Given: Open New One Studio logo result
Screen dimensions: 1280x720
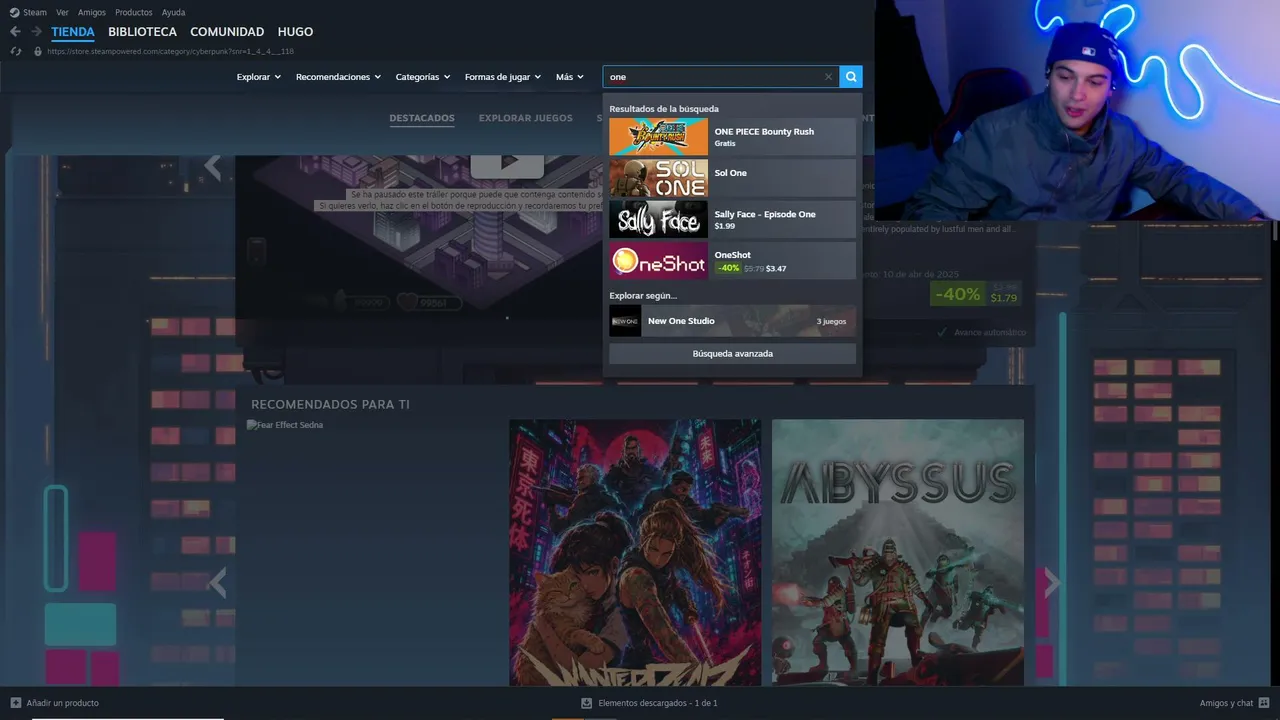Looking at the screenshot, I should pyautogui.click(x=625, y=321).
